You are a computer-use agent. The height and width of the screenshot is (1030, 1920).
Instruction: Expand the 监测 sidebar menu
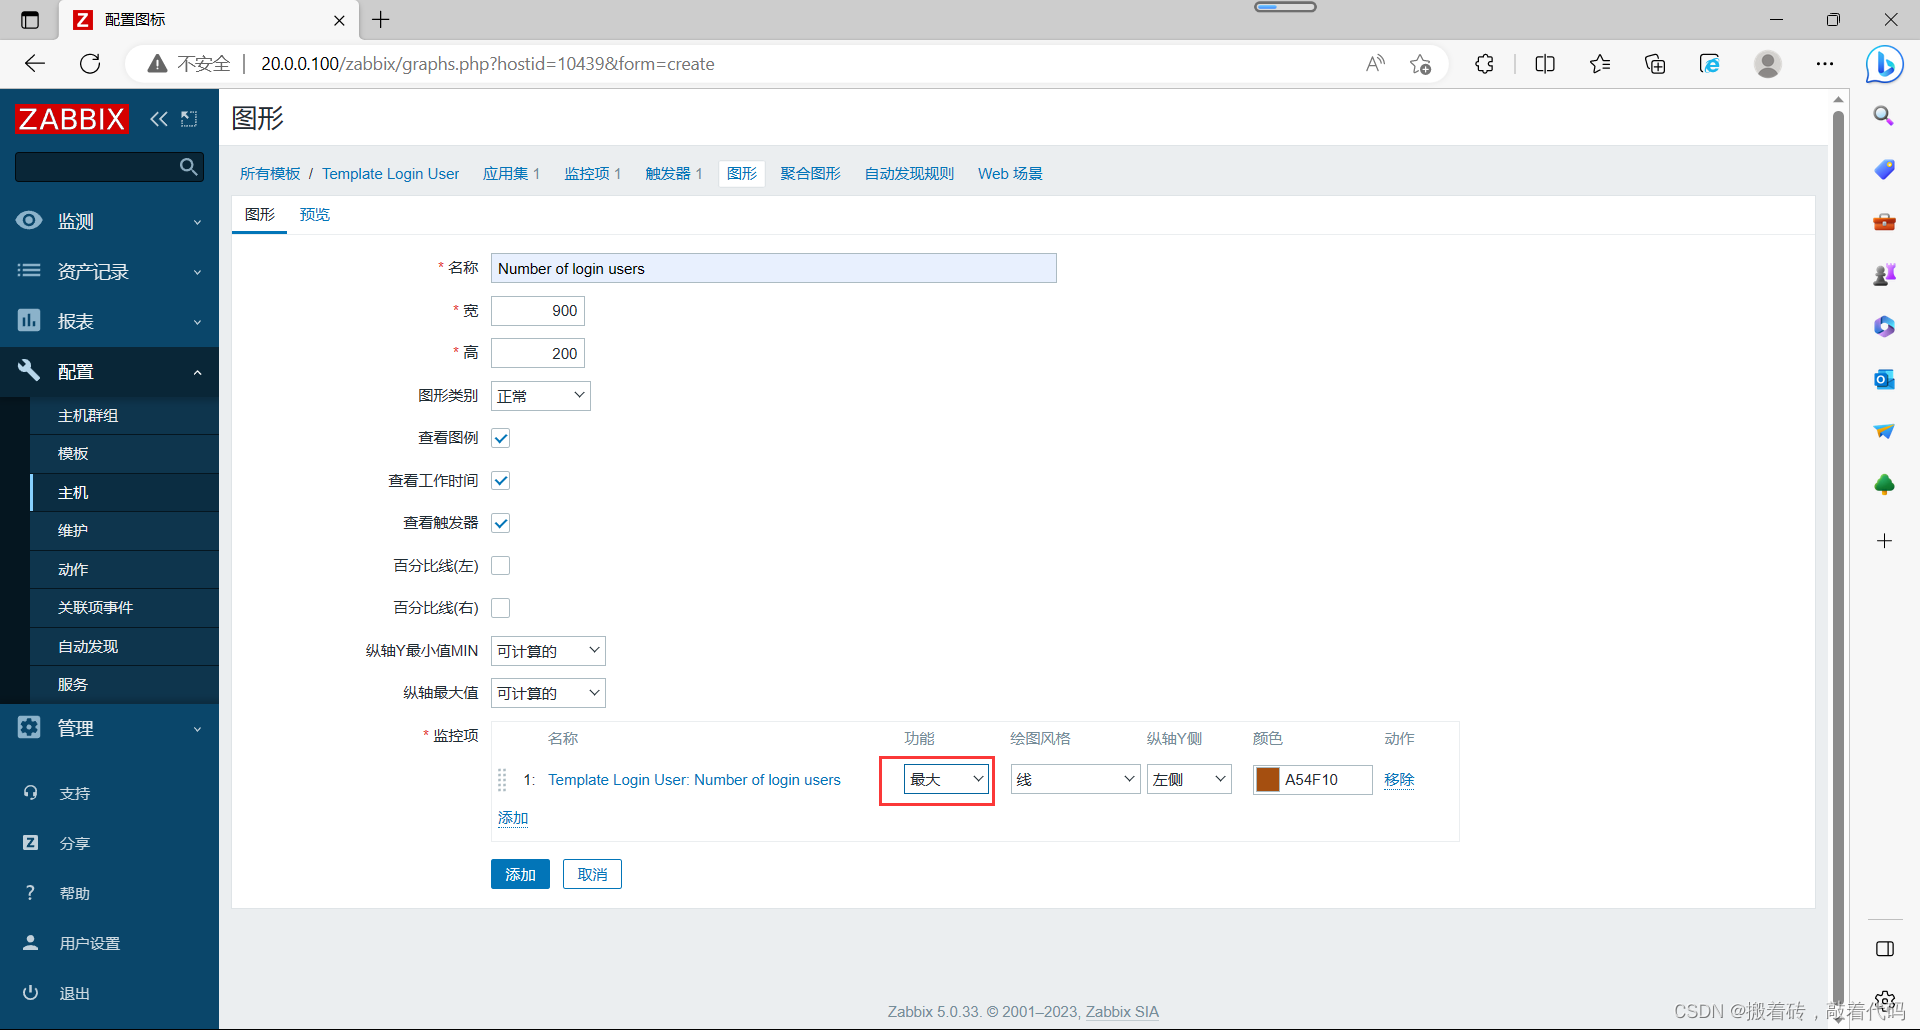click(x=109, y=221)
